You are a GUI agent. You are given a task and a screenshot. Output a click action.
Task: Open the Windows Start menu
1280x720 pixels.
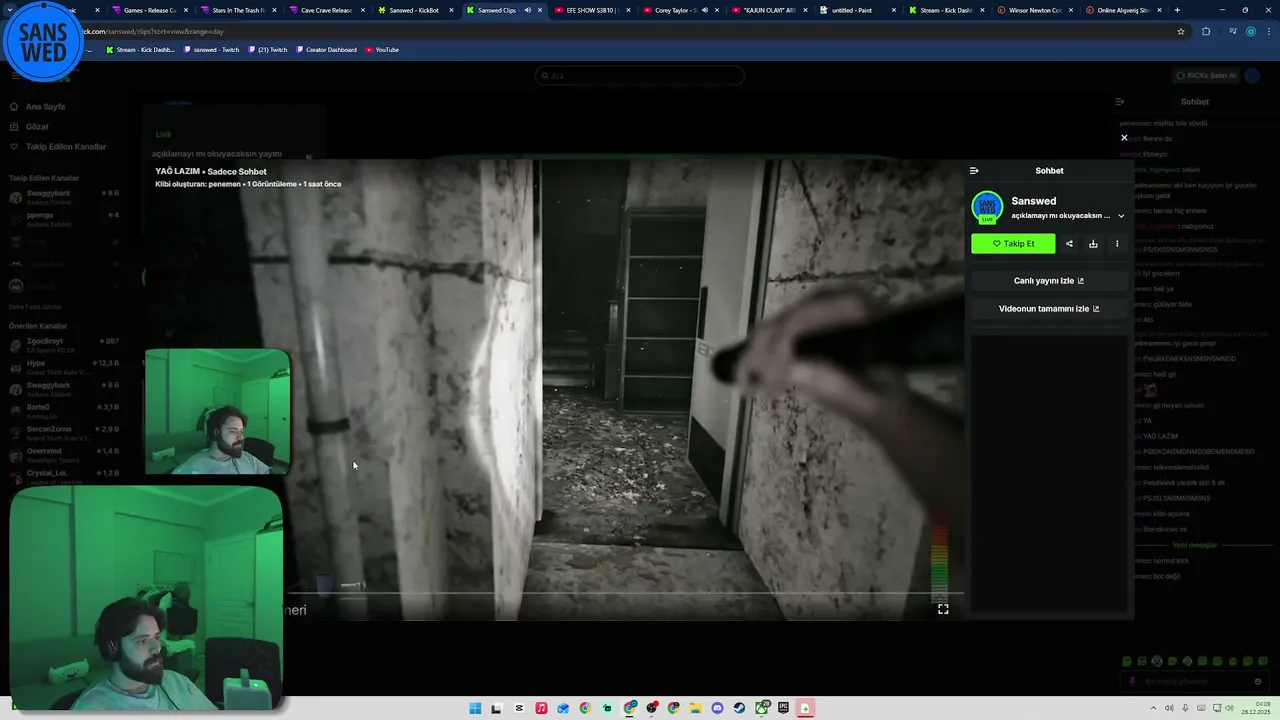475,708
